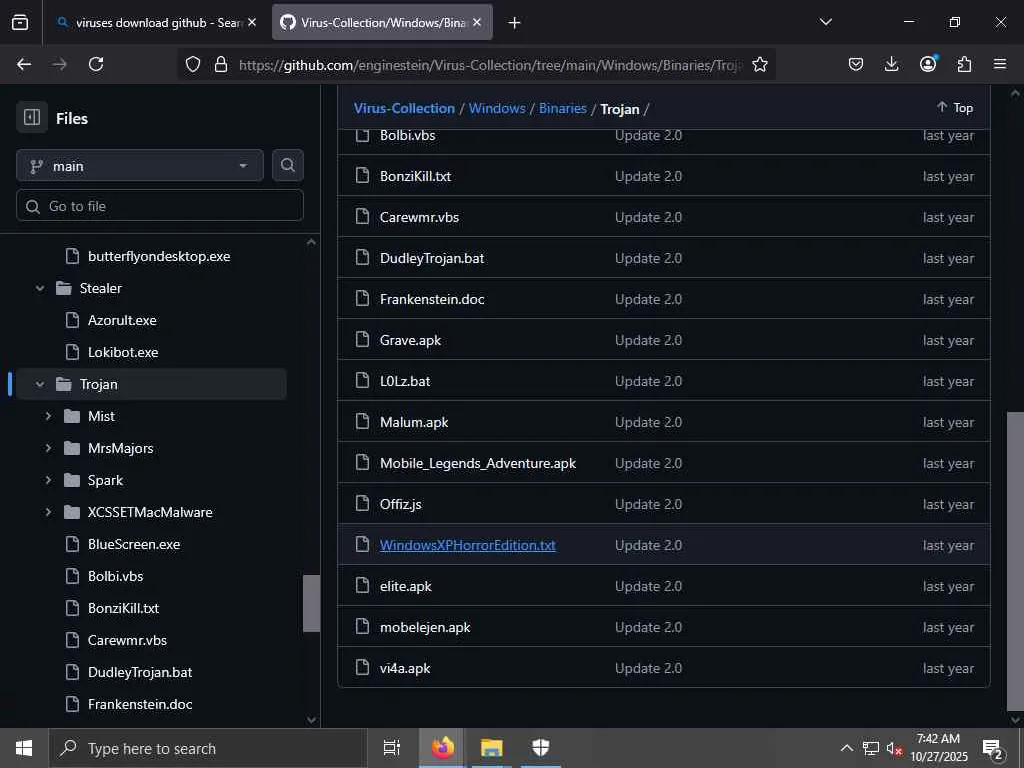Screen dimensions: 1024x768
Task: Open Offiz.js in the file list
Action: [400, 504]
